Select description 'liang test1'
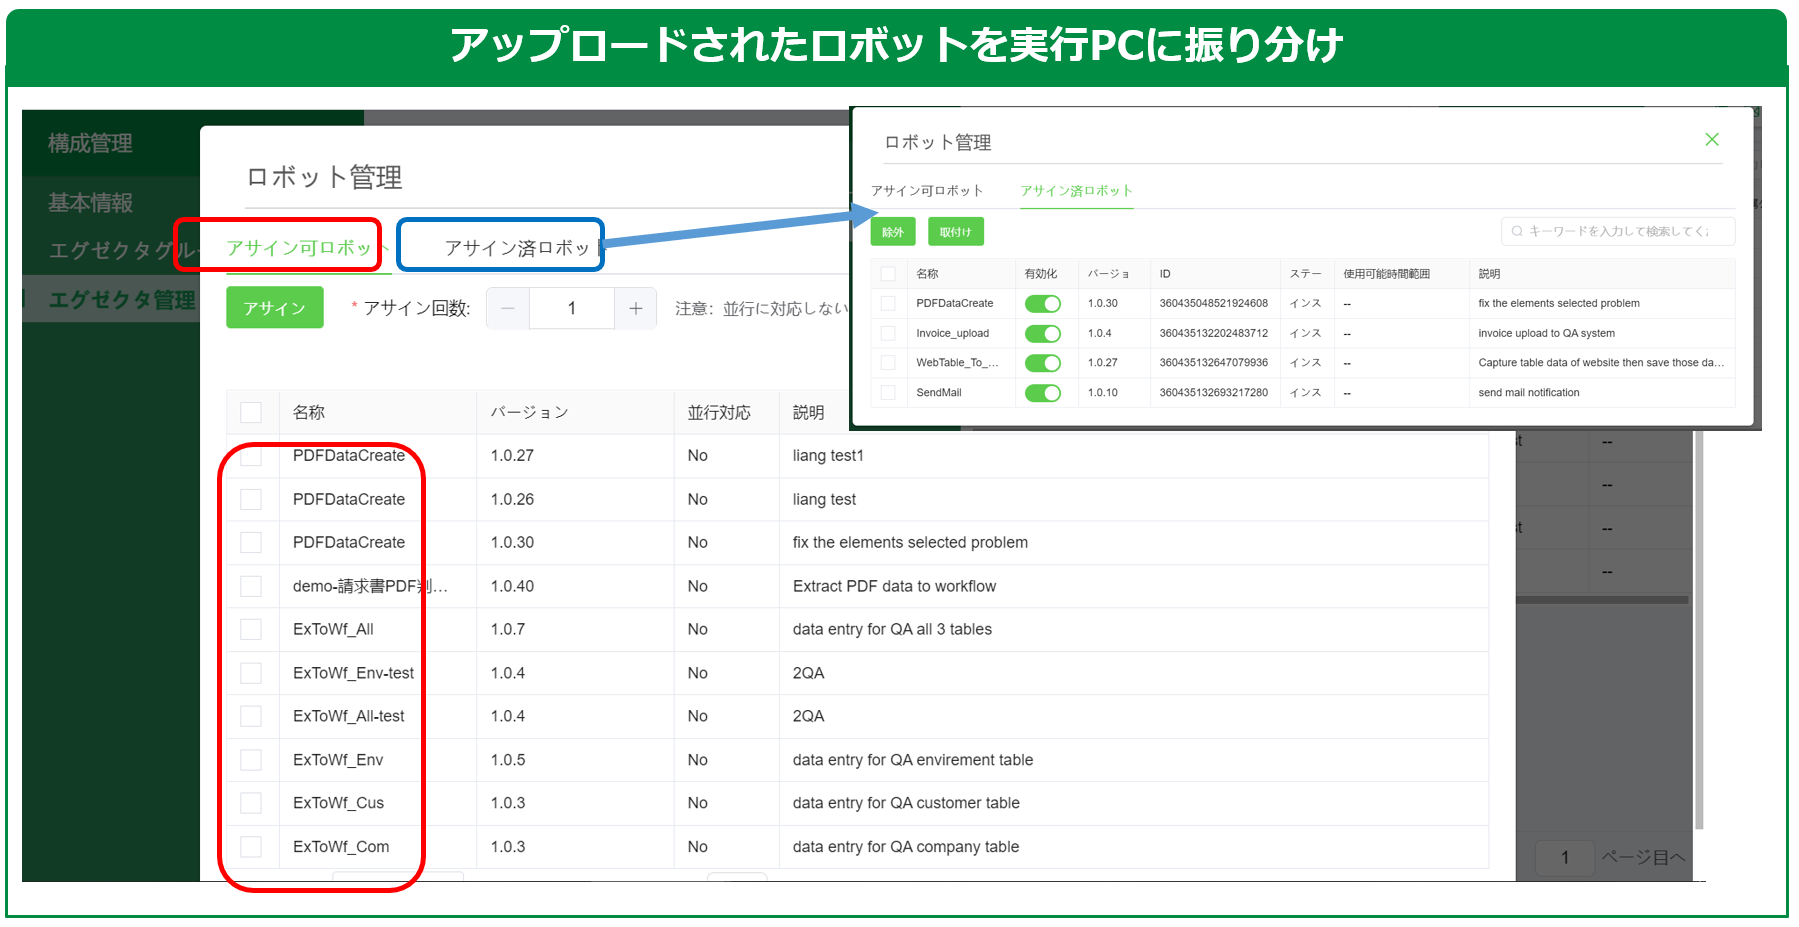1799x927 pixels. (x=828, y=455)
